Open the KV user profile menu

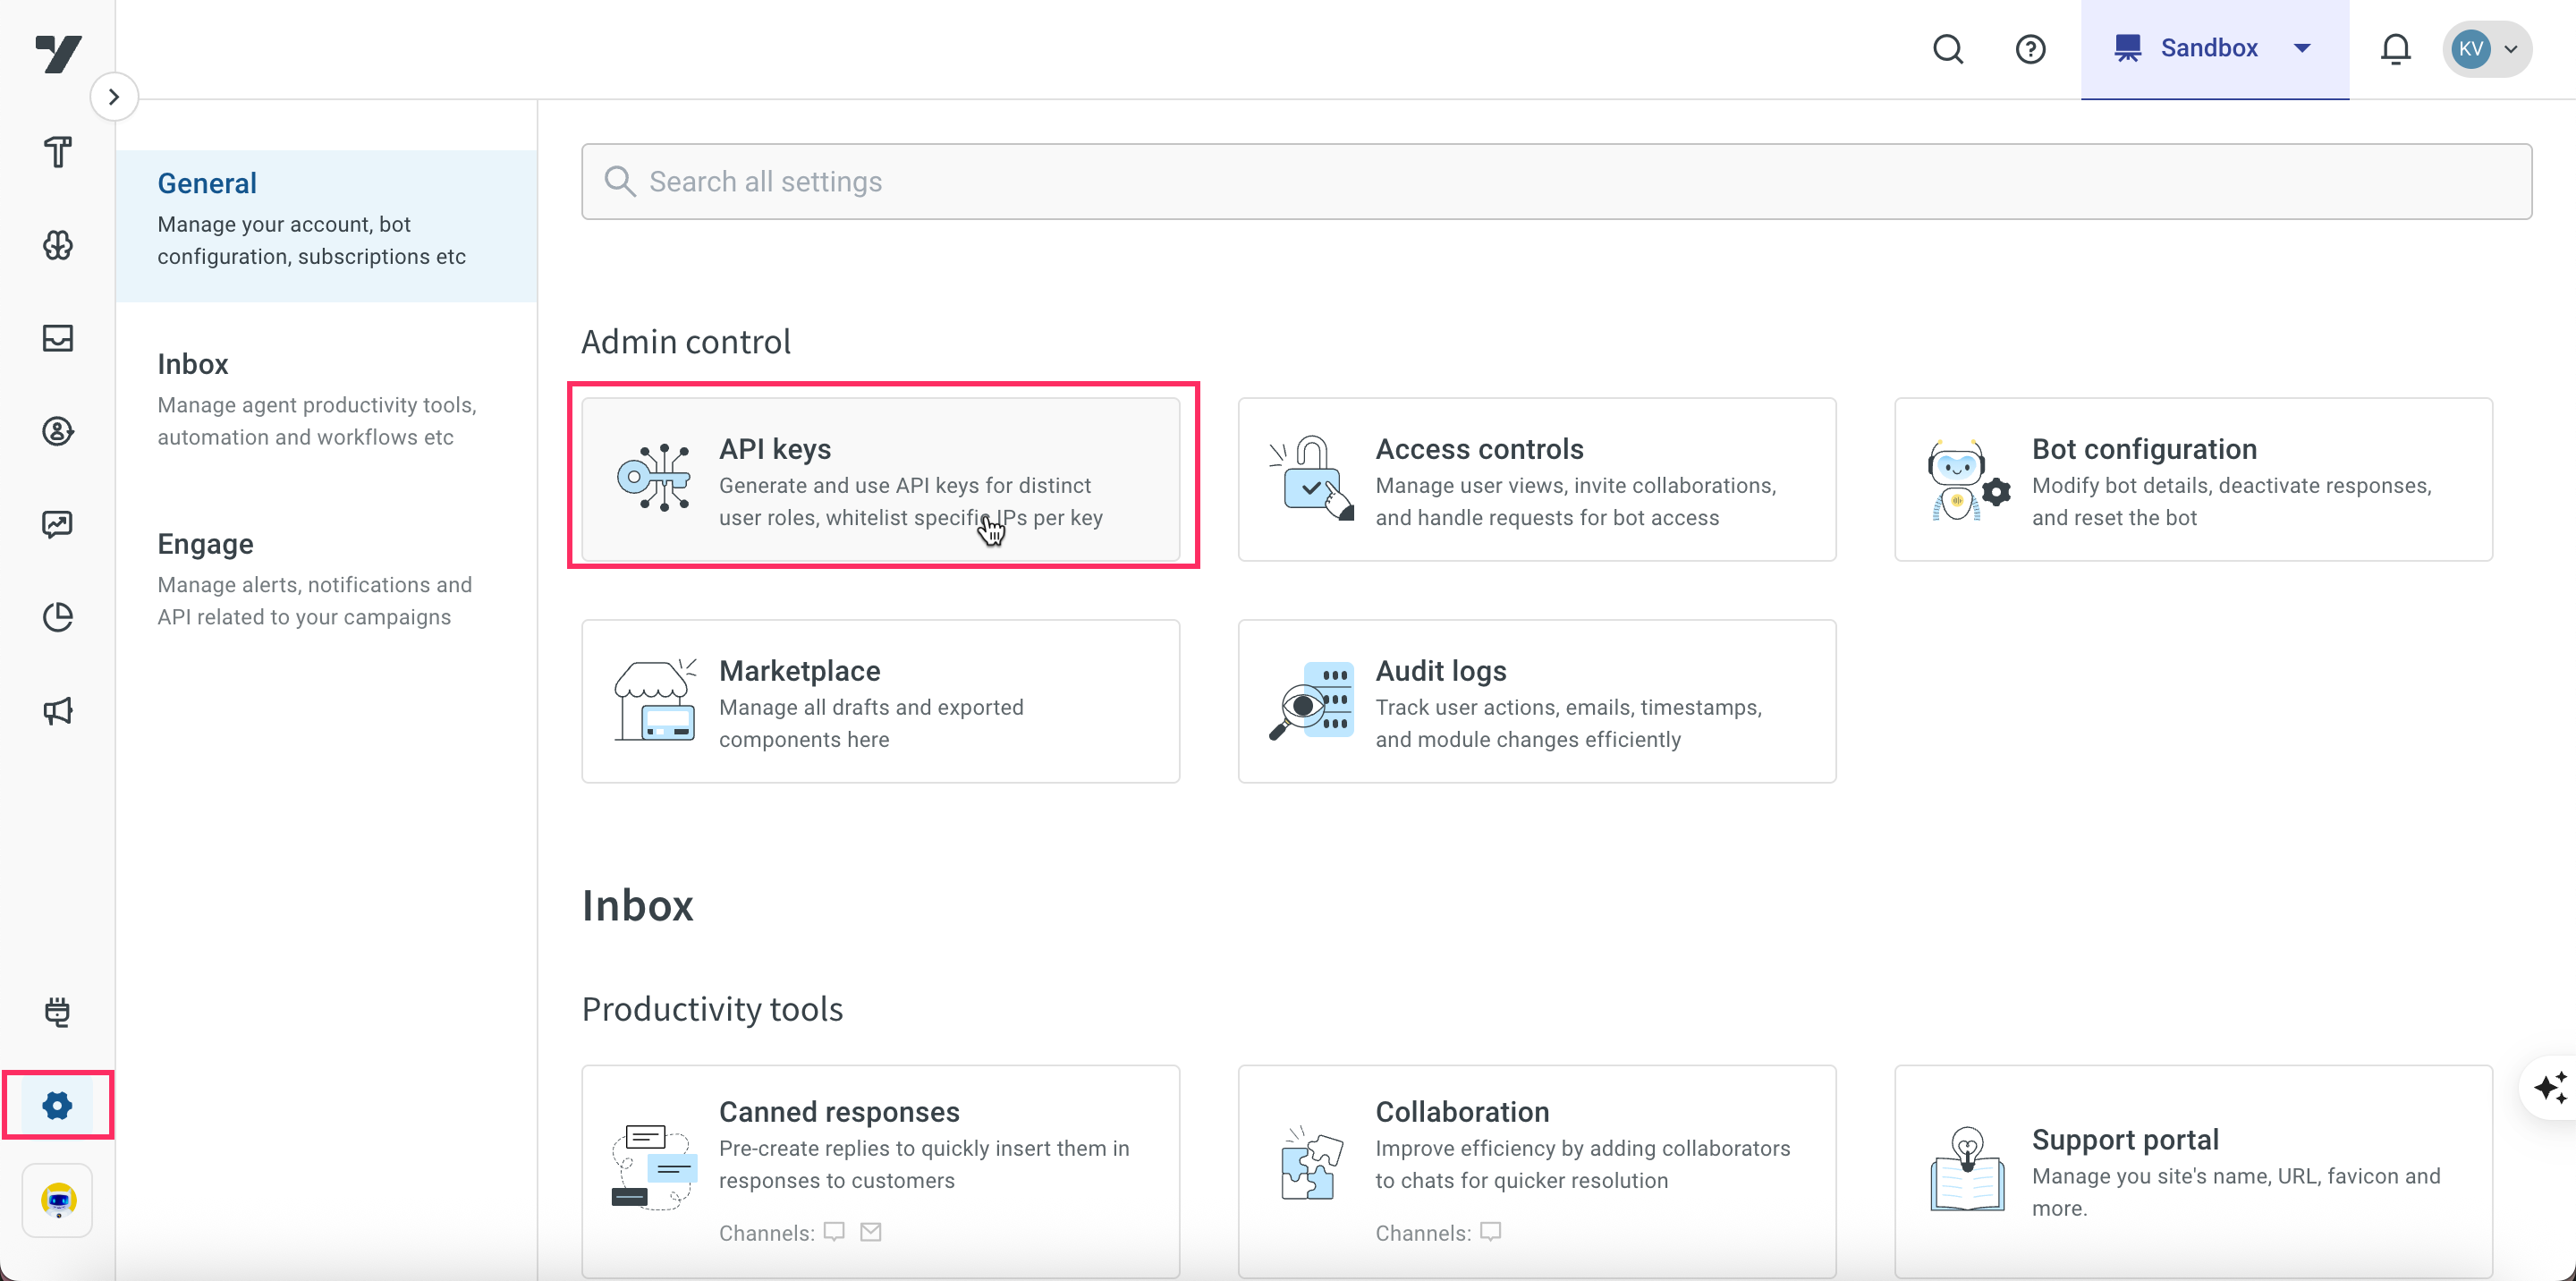[2487, 49]
